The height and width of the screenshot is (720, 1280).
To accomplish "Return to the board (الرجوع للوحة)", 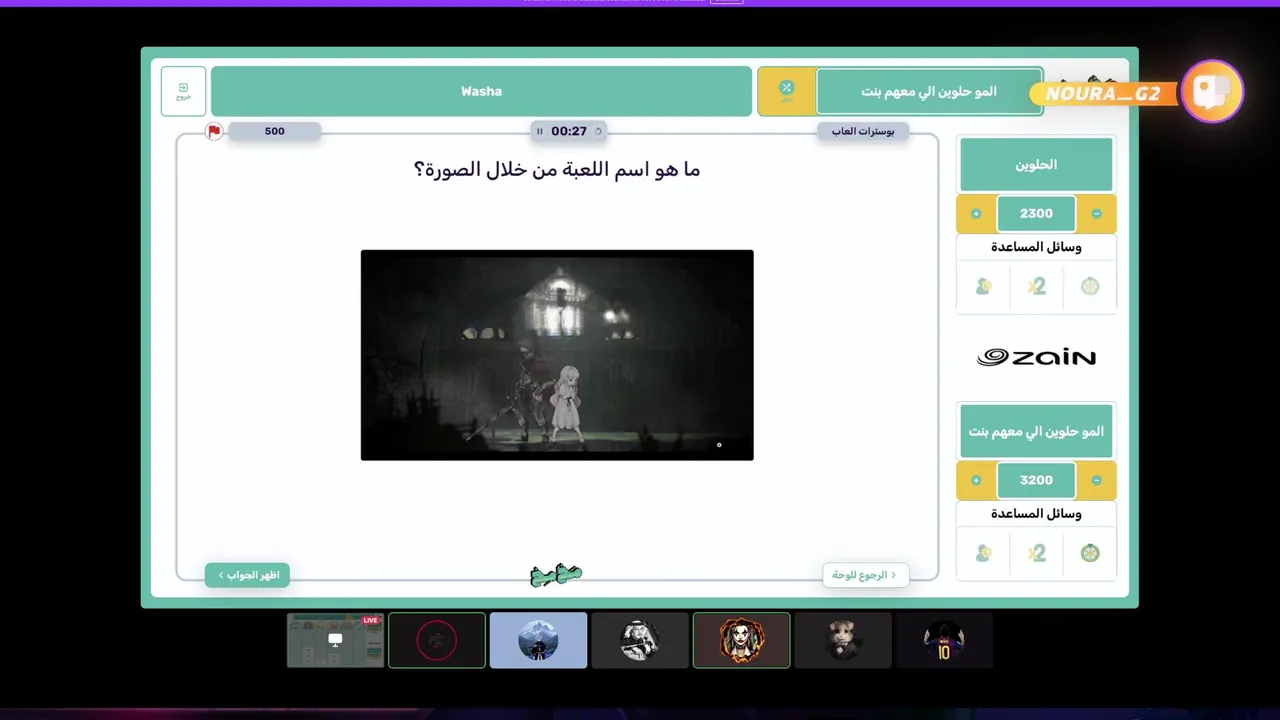I will pos(865,575).
